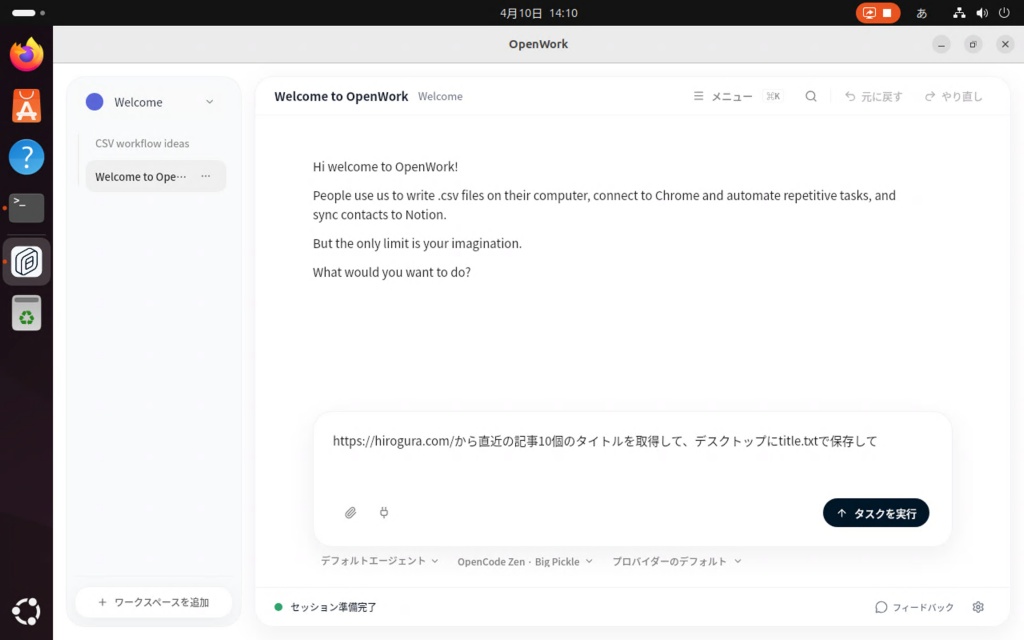The height and width of the screenshot is (640, 1024).
Task: Click ワークスペースを追加 button
Action: tap(154, 602)
